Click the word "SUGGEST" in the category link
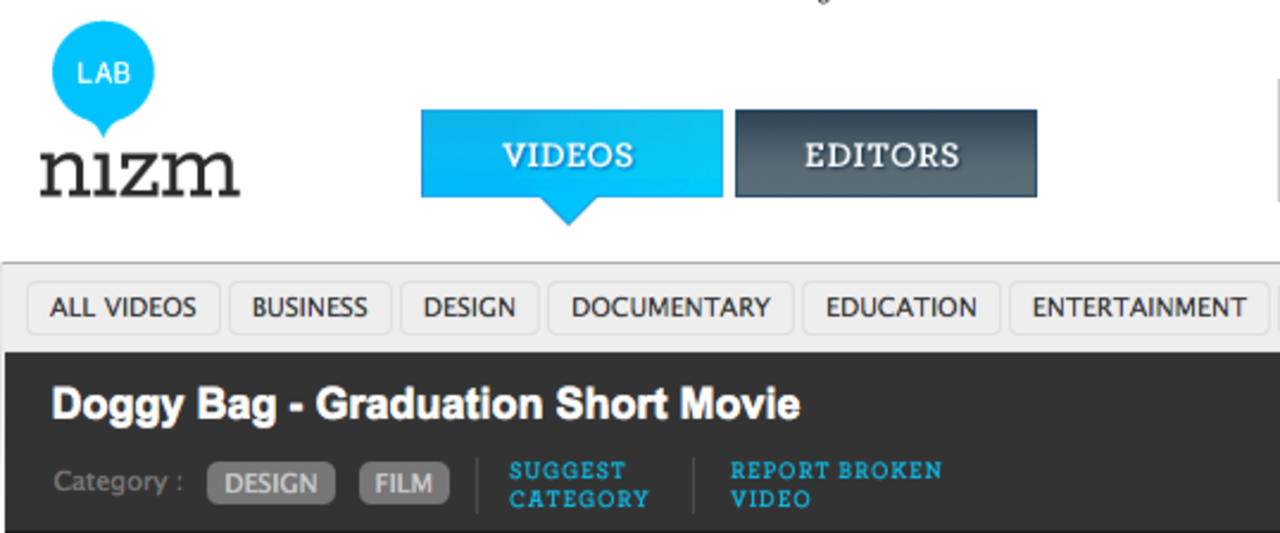 567,470
